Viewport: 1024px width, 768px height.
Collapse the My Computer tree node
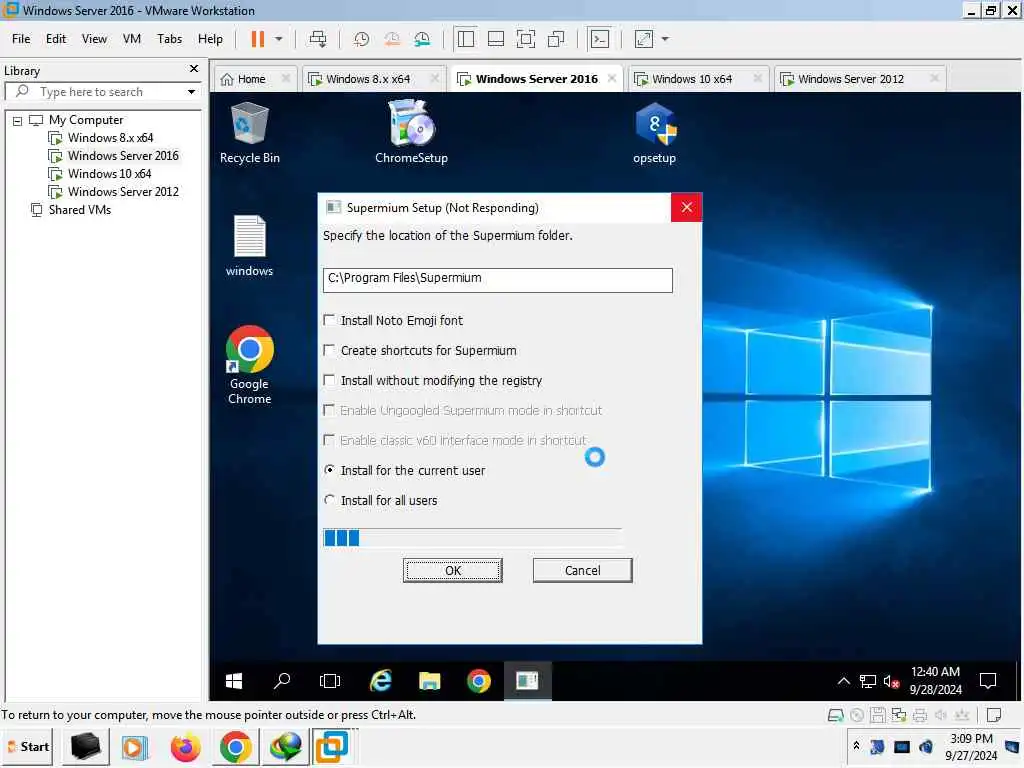pyautogui.click(x=18, y=121)
